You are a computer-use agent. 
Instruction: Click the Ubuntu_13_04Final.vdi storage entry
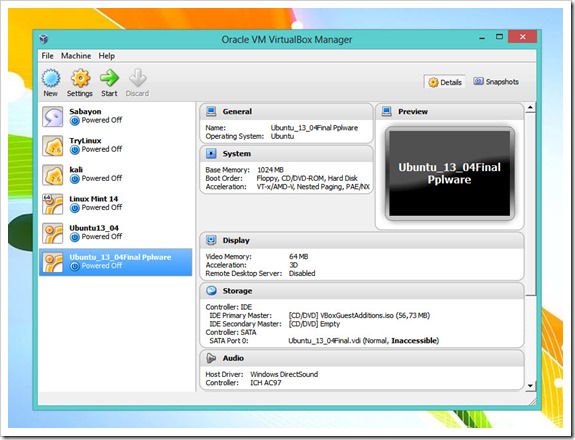pos(363,341)
